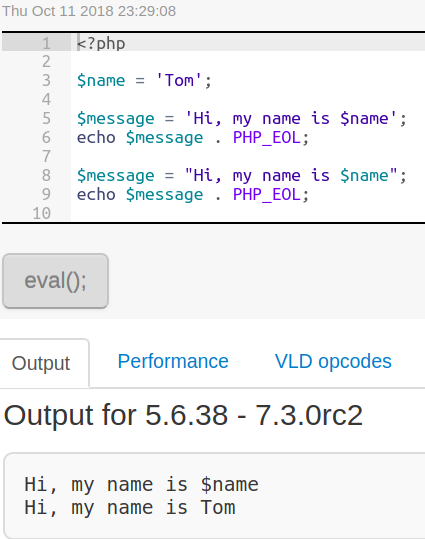Click line number 10 in gutter

[x=42, y=213]
